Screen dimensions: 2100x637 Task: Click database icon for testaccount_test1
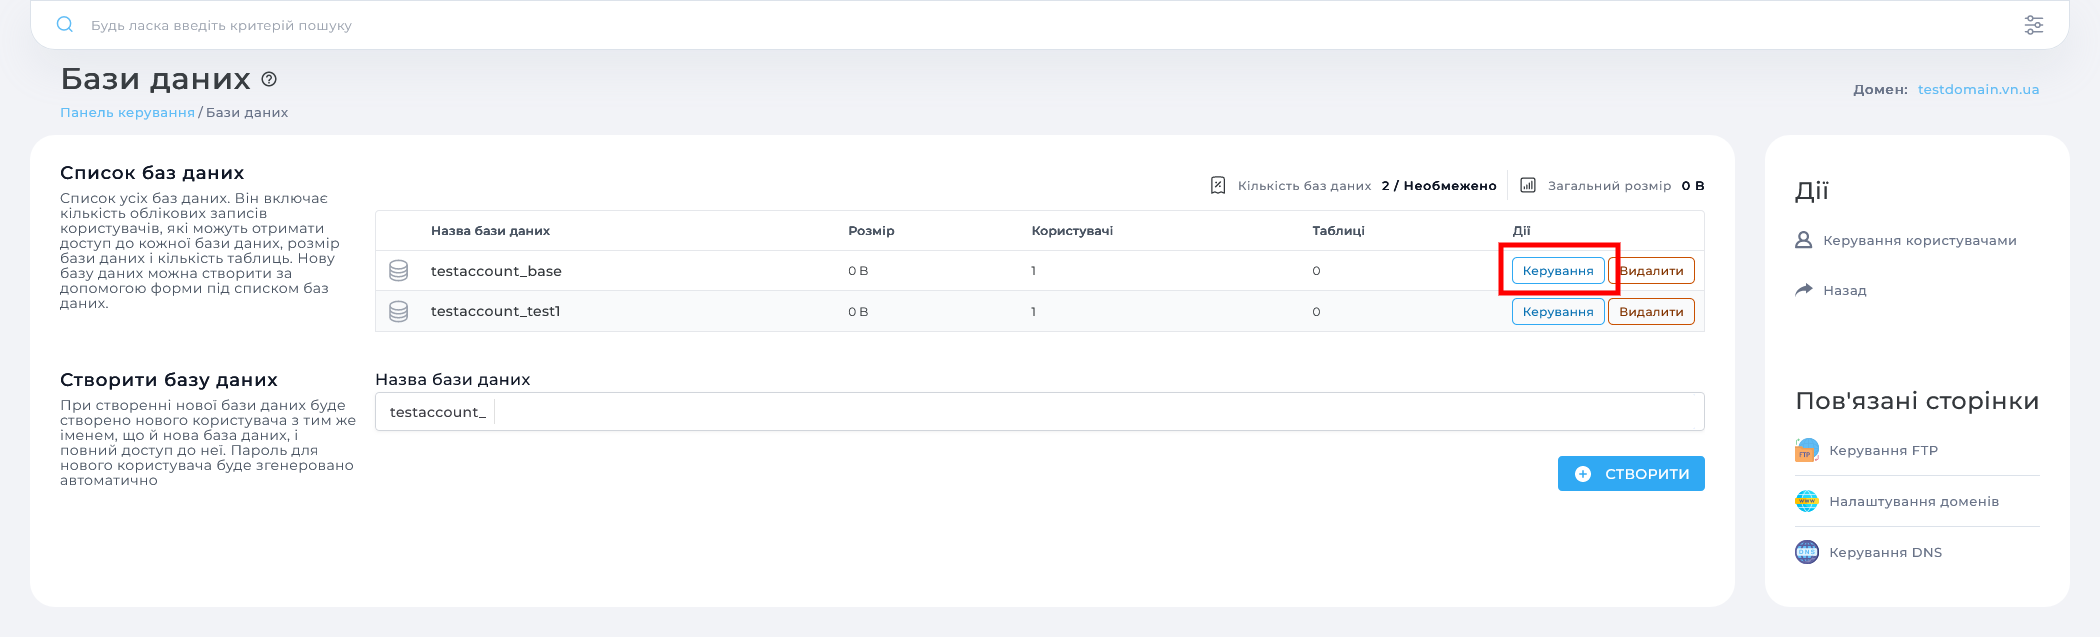[398, 312]
